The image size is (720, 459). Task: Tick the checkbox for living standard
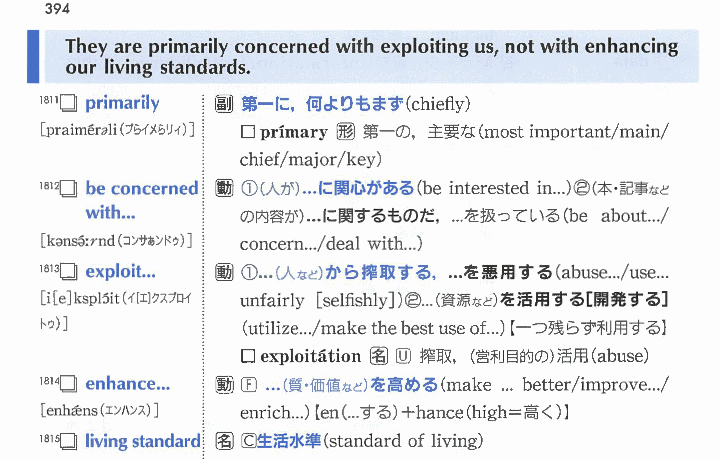pos(68,441)
